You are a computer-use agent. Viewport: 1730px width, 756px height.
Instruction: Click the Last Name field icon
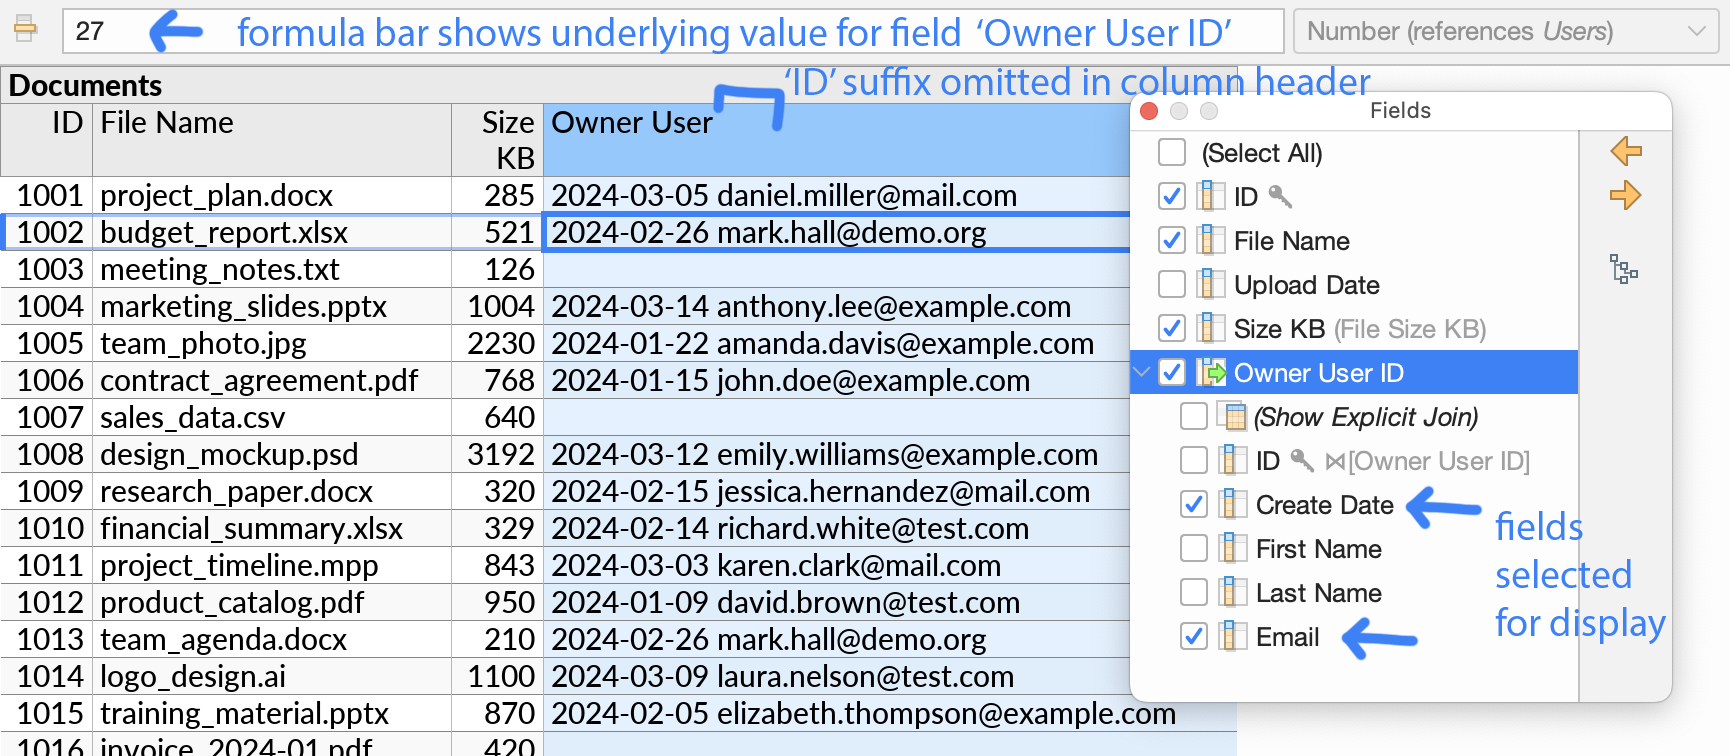coord(1233,592)
